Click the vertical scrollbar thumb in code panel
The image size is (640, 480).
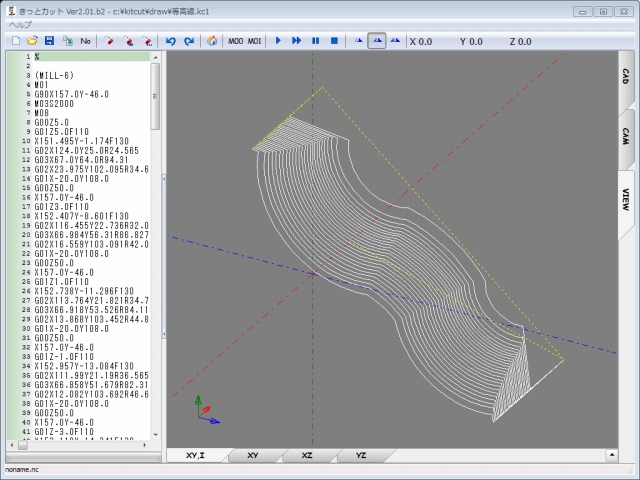(x=155, y=96)
